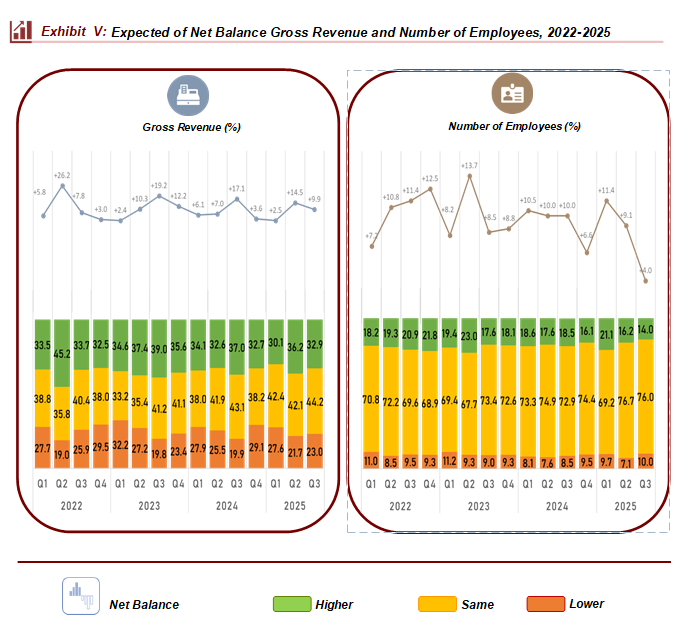Select the green Higher legend swatch
Screen dimensions: 696x627
pos(291,604)
